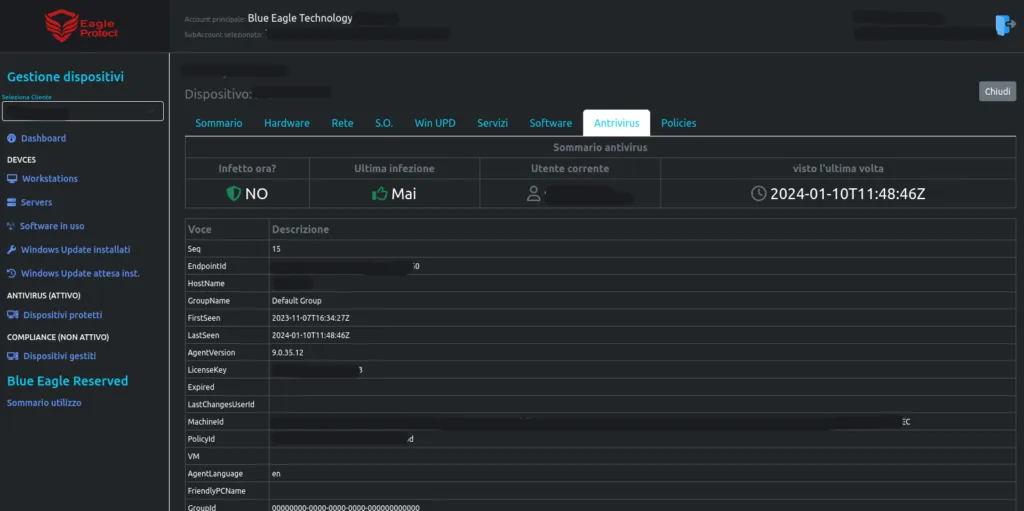The width and height of the screenshot is (1024, 511).
Task: Go to Workstations in the sidebar
Action: tap(50, 178)
